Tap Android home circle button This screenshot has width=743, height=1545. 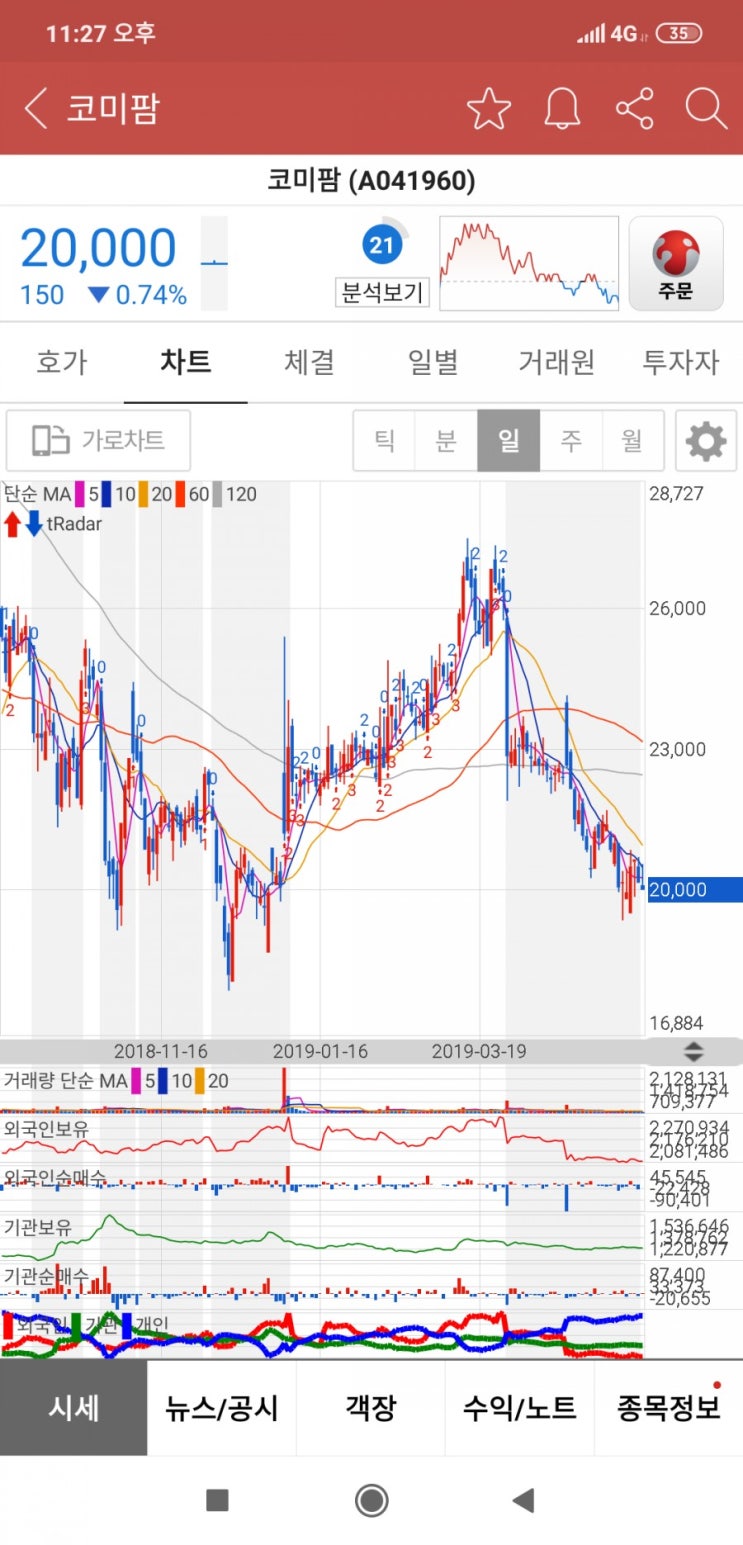tap(372, 1500)
